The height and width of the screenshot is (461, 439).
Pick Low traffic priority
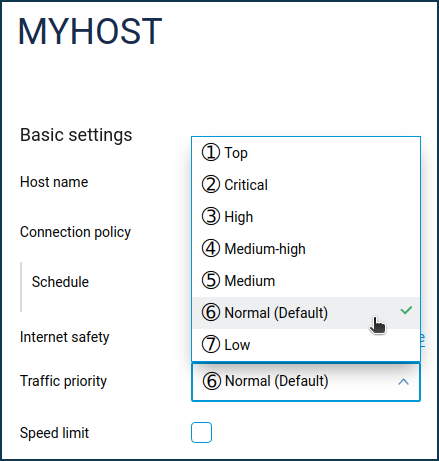pyautogui.click(x=306, y=344)
